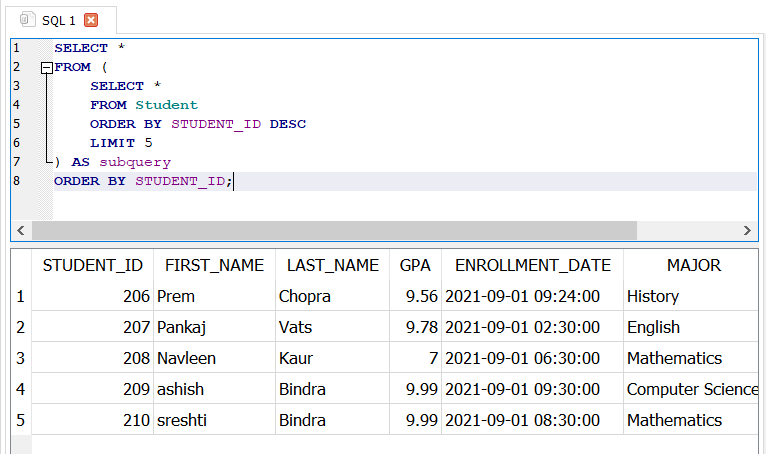The width and height of the screenshot is (767, 454).
Task: Select the 'Computer Science' major cell
Action: click(691, 389)
